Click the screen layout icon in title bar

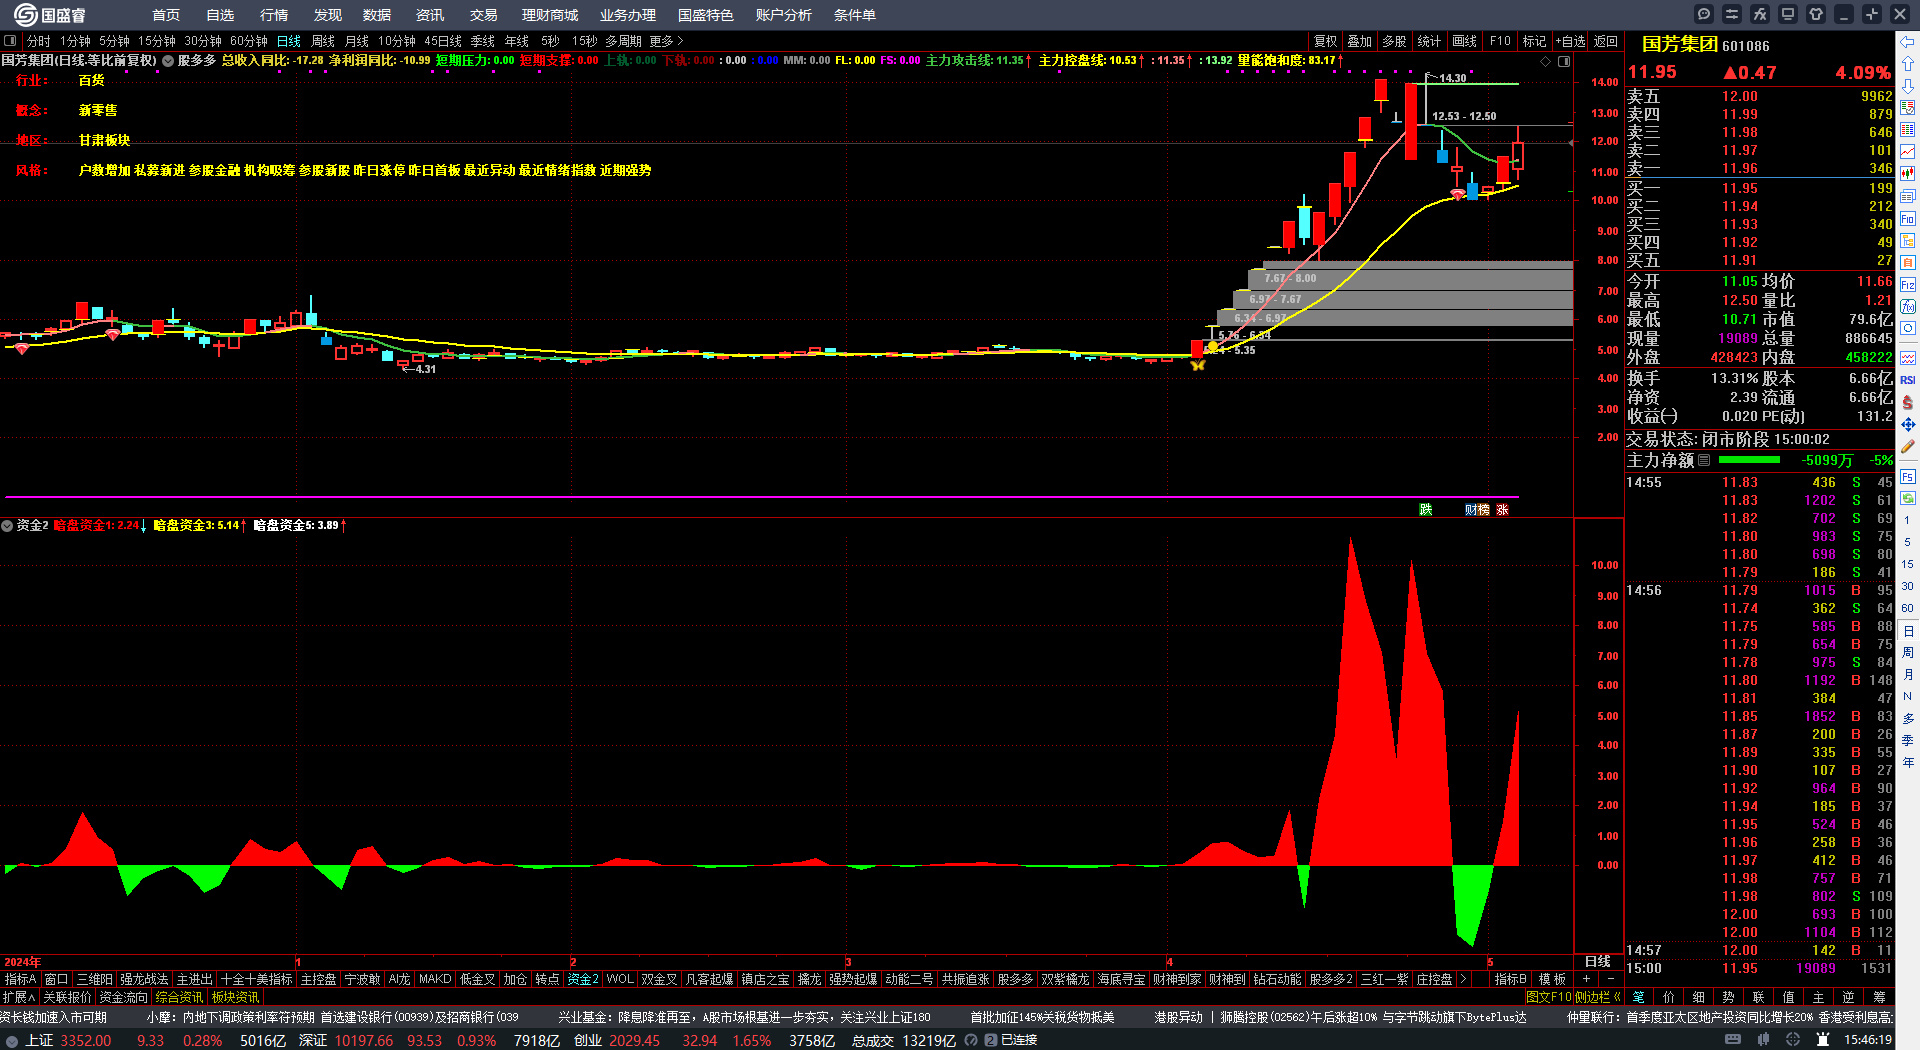pos(1788,14)
